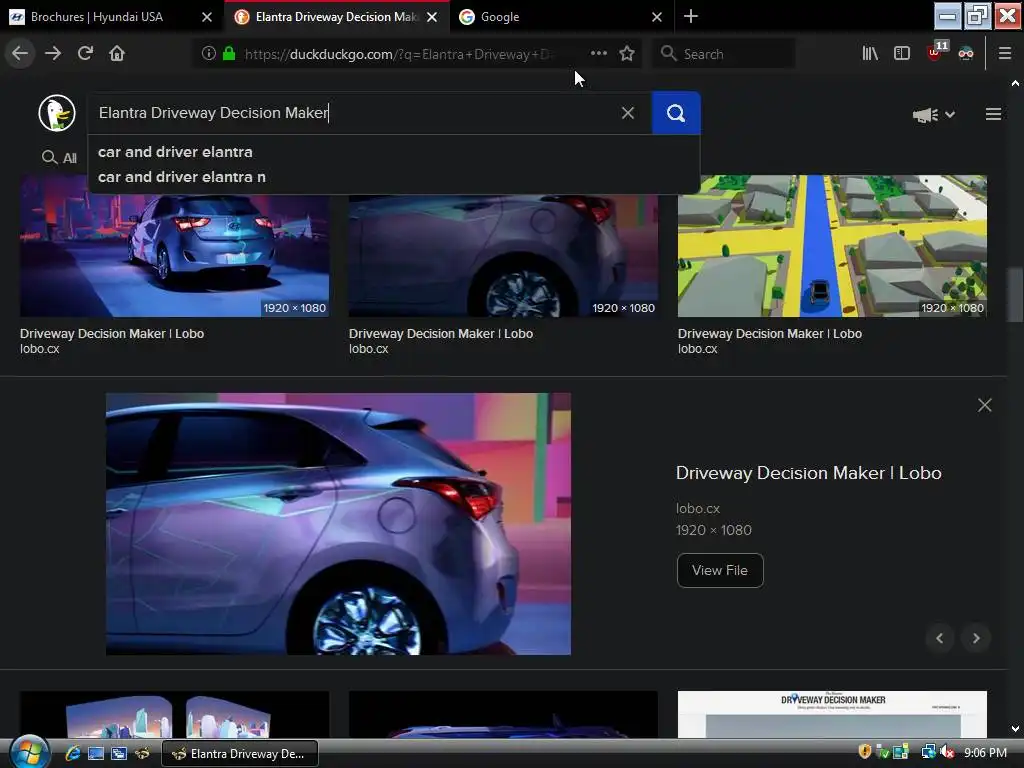
Task: Click page scrollbar up arrow
Action: click(x=1015, y=83)
